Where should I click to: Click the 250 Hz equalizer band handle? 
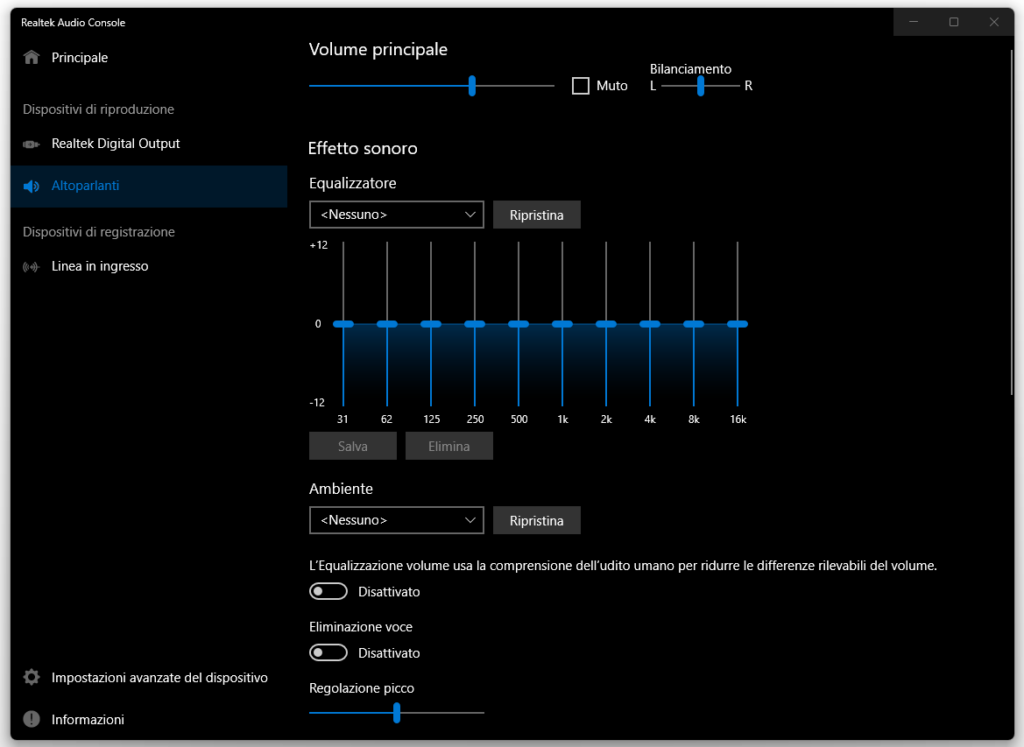(475, 324)
